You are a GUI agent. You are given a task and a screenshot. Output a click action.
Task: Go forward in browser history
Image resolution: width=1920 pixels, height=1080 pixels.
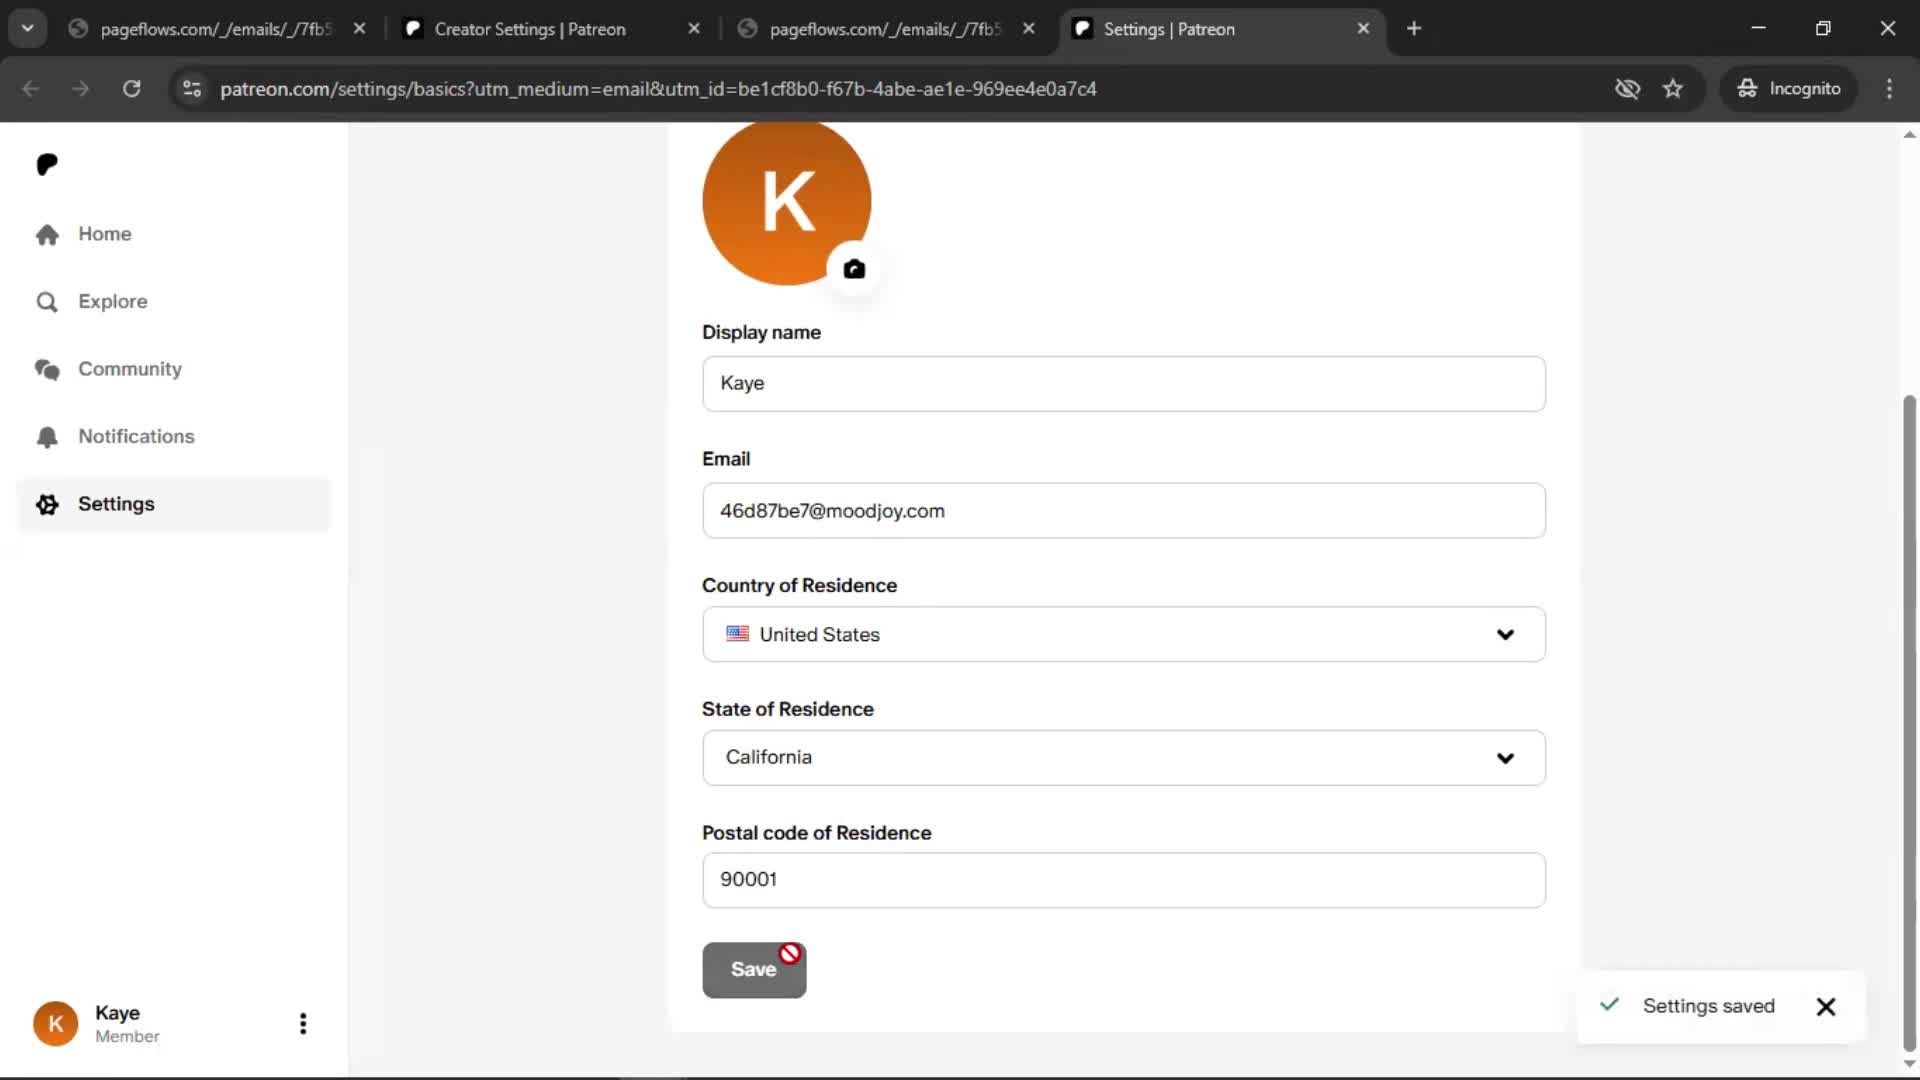[81, 89]
